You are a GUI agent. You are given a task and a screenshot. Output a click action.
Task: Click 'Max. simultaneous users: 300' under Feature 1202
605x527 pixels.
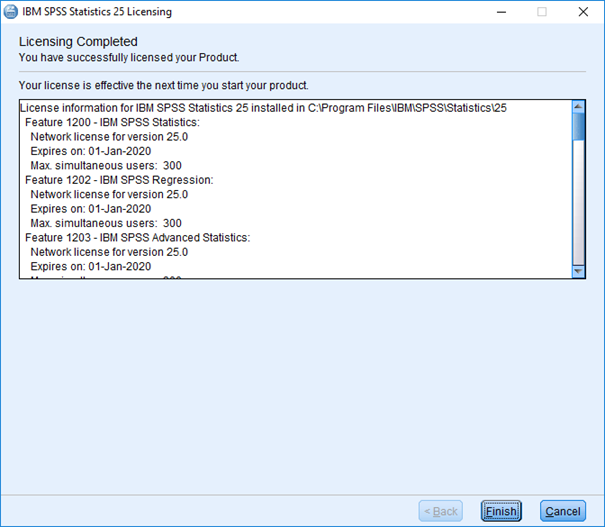[x=106, y=223]
